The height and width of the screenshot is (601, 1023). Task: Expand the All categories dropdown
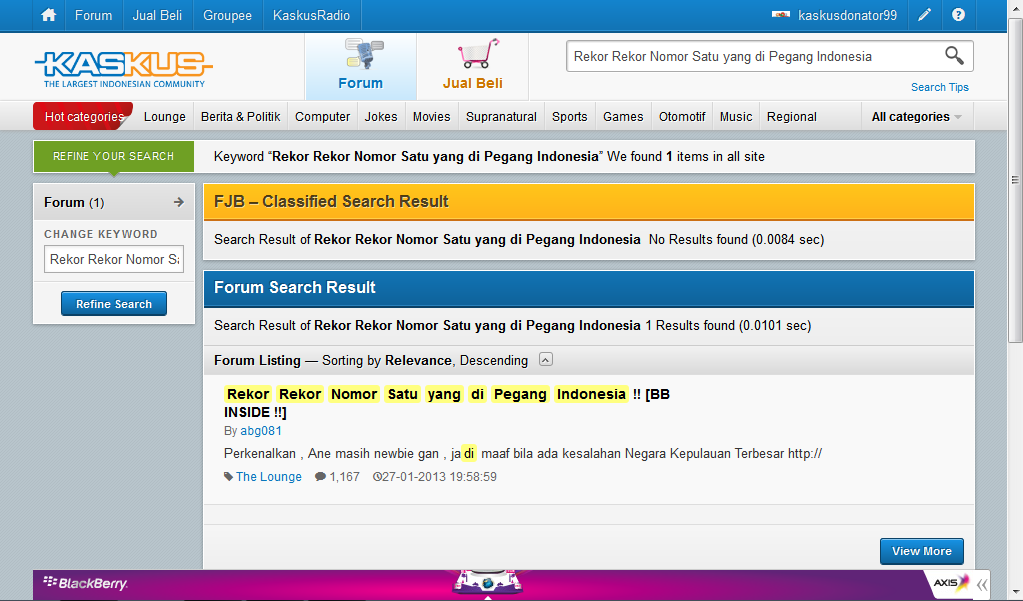click(916, 117)
